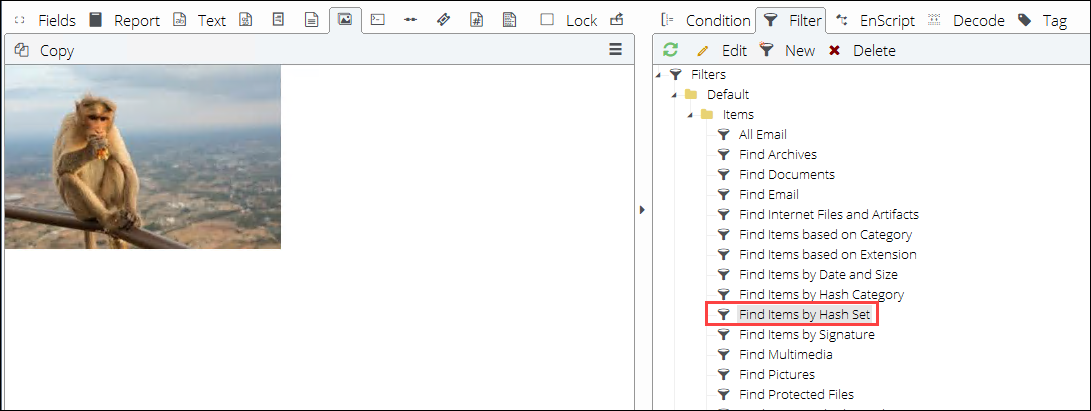Select Find Items by Hash Category
Viewport: 1091px width, 411px height.
pyautogui.click(x=822, y=294)
